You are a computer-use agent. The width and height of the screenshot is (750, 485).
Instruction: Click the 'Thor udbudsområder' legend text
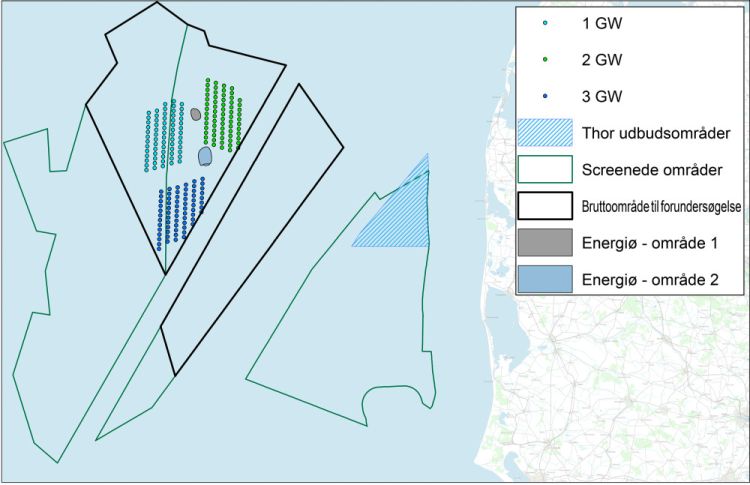(656, 133)
